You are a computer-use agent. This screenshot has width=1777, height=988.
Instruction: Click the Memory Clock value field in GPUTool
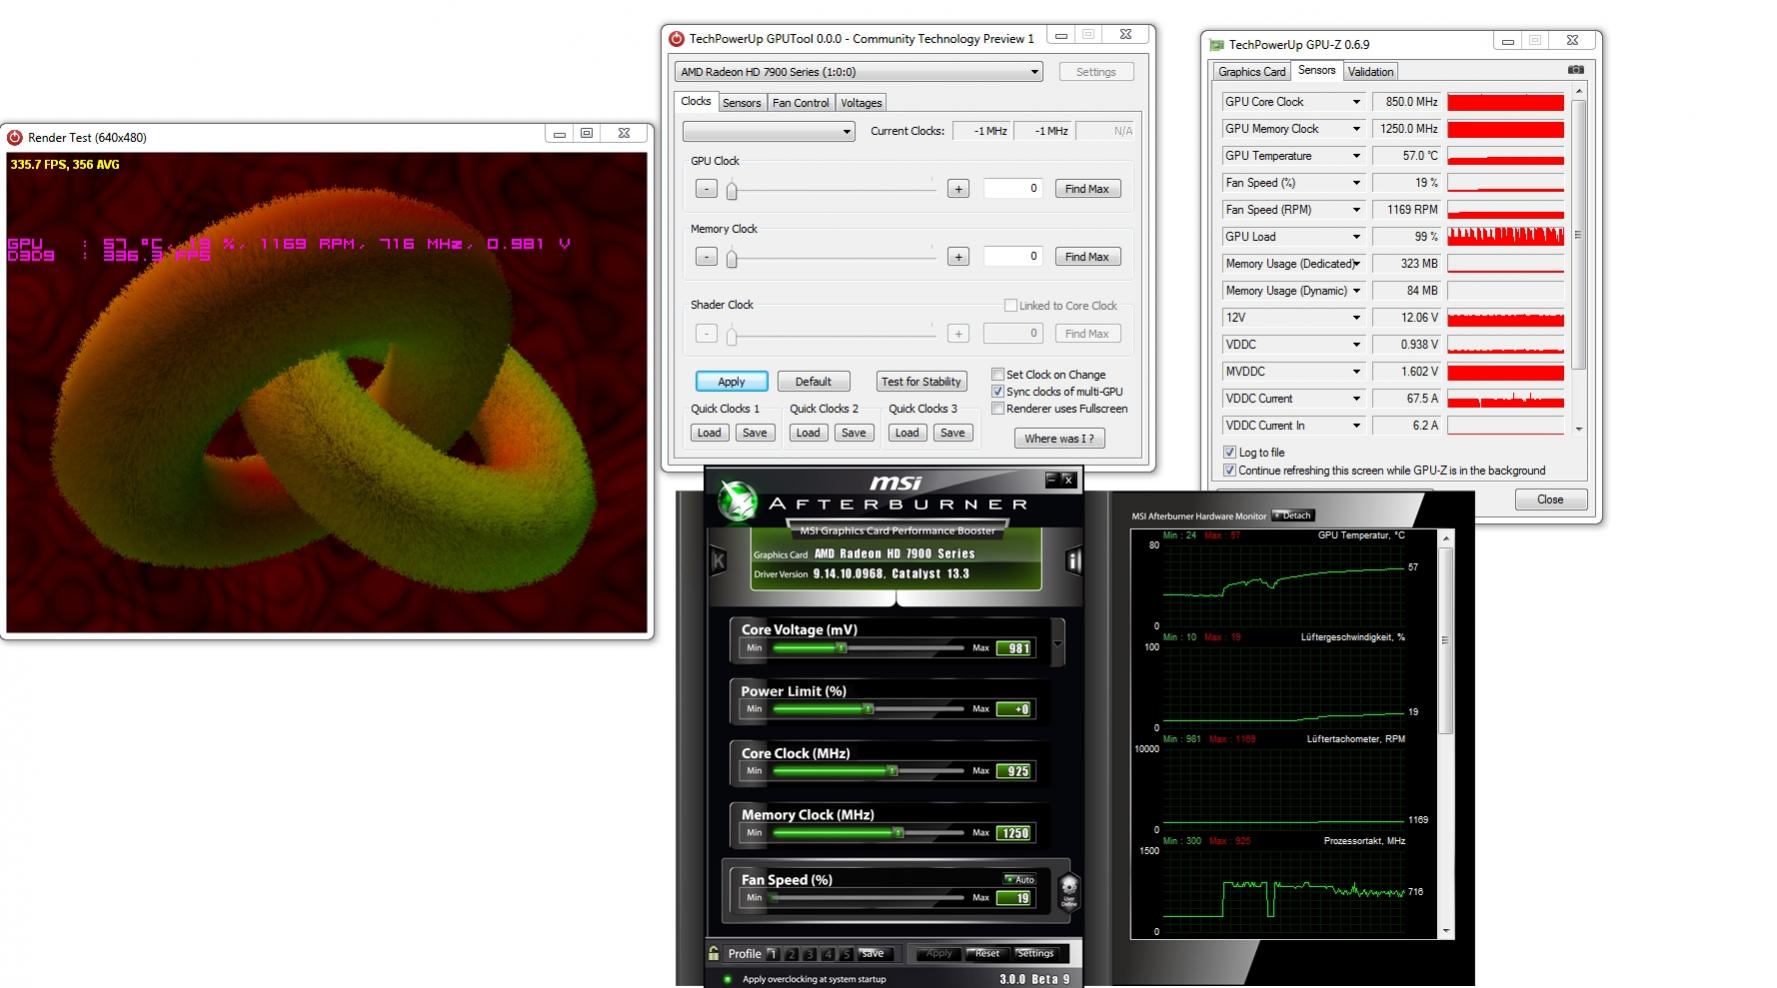1013,257
